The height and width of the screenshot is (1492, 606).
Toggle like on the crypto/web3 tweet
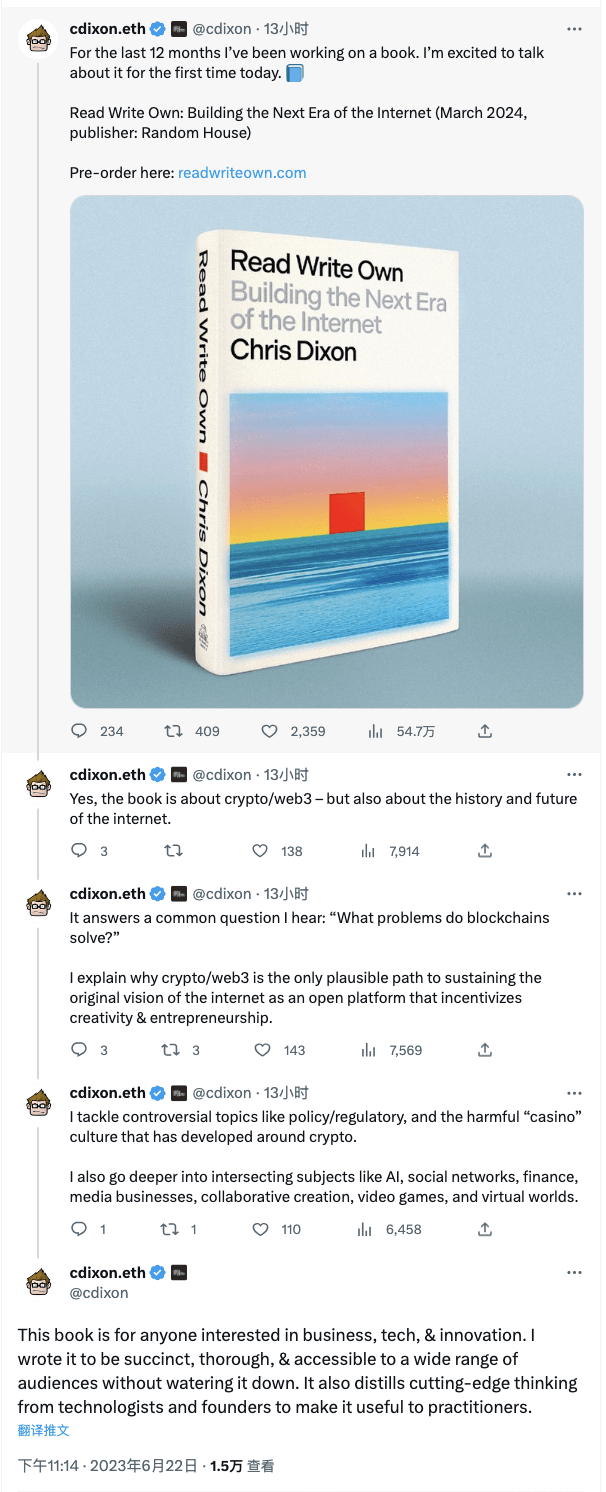pos(262,850)
